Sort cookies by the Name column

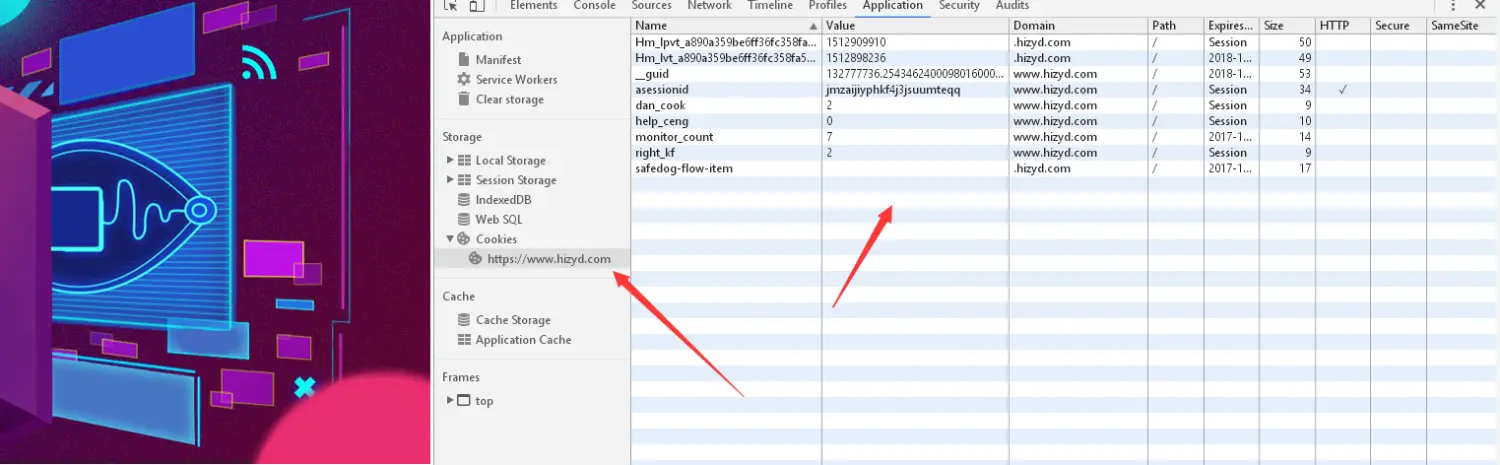pyautogui.click(x=726, y=26)
